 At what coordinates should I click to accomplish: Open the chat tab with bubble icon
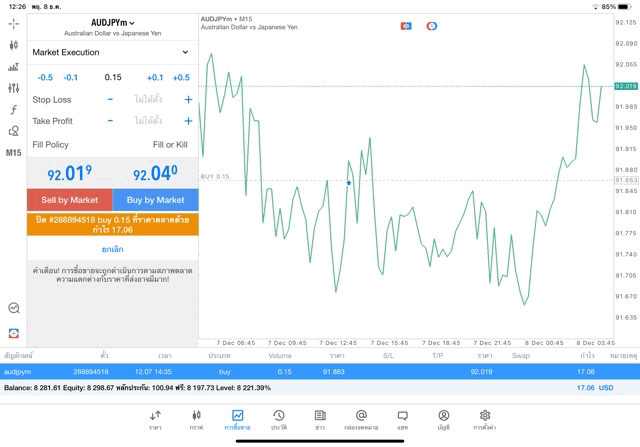click(402, 420)
